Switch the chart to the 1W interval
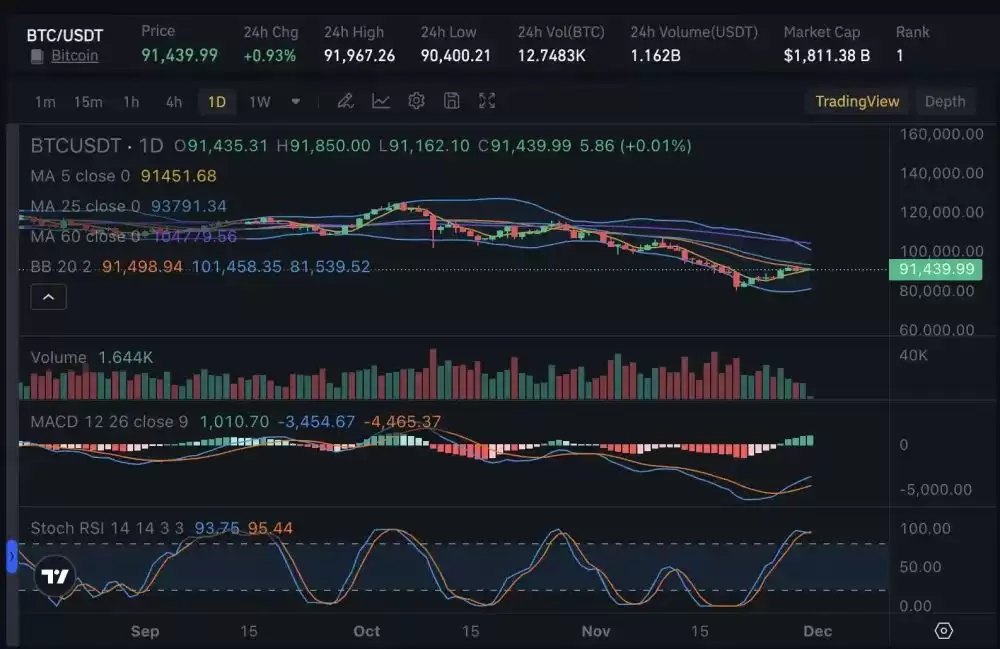 click(x=257, y=101)
